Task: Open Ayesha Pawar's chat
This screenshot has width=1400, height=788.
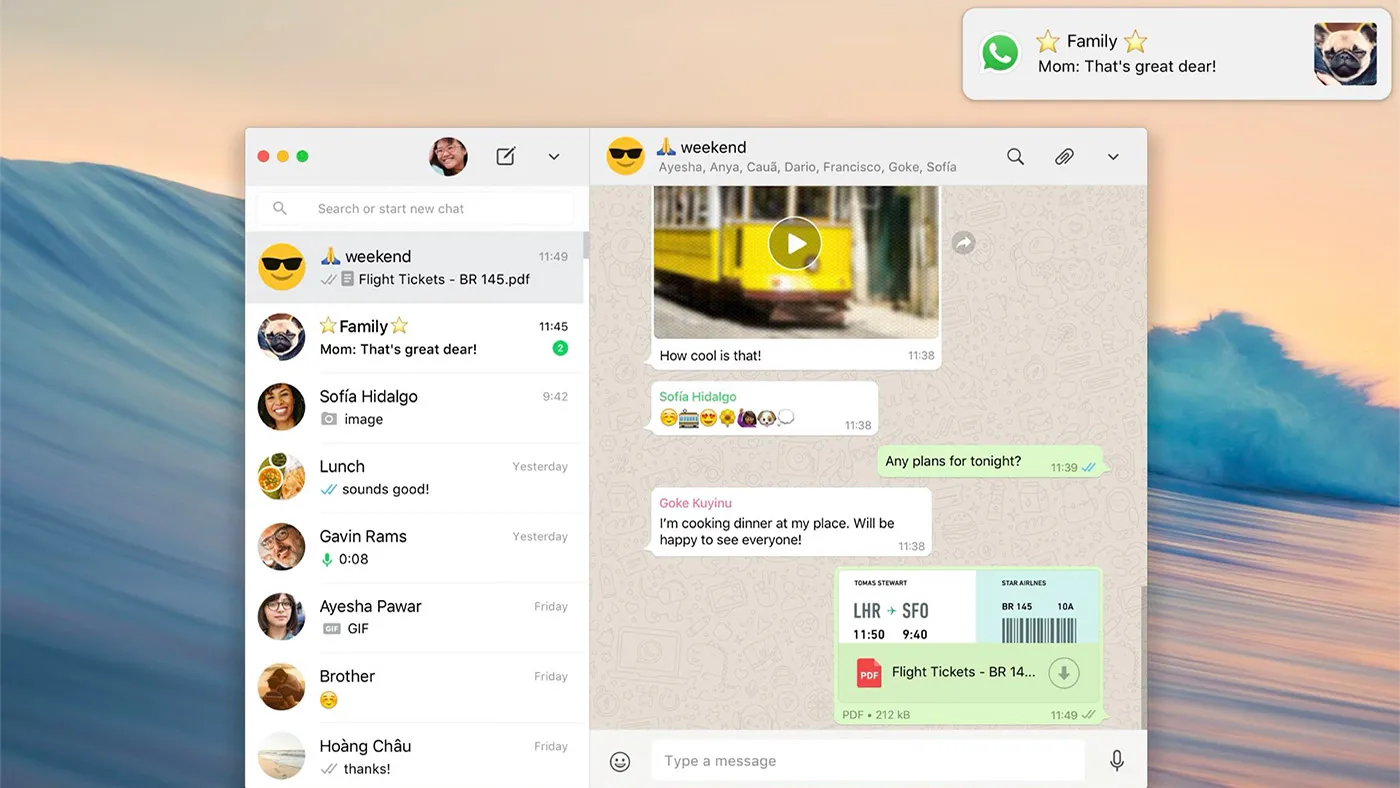Action: (x=415, y=618)
